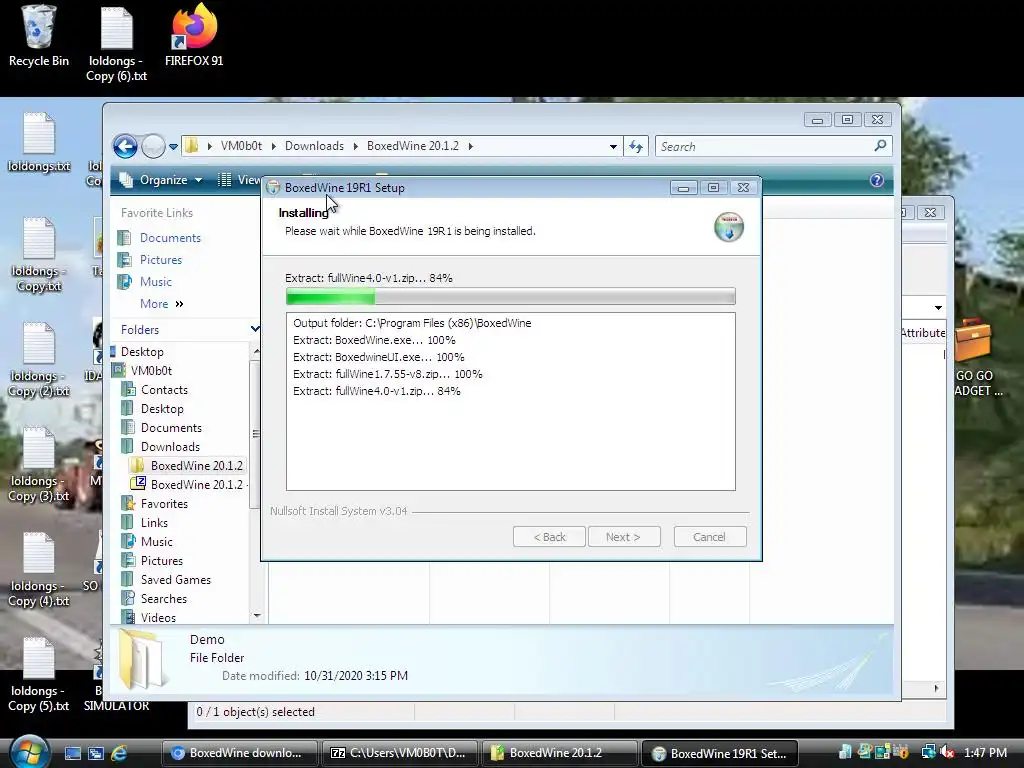Image resolution: width=1024 pixels, height=768 pixels.
Task: Select BoxedWine 20.1.2 folder in tree
Action: pyautogui.click(x=196, y=466)
